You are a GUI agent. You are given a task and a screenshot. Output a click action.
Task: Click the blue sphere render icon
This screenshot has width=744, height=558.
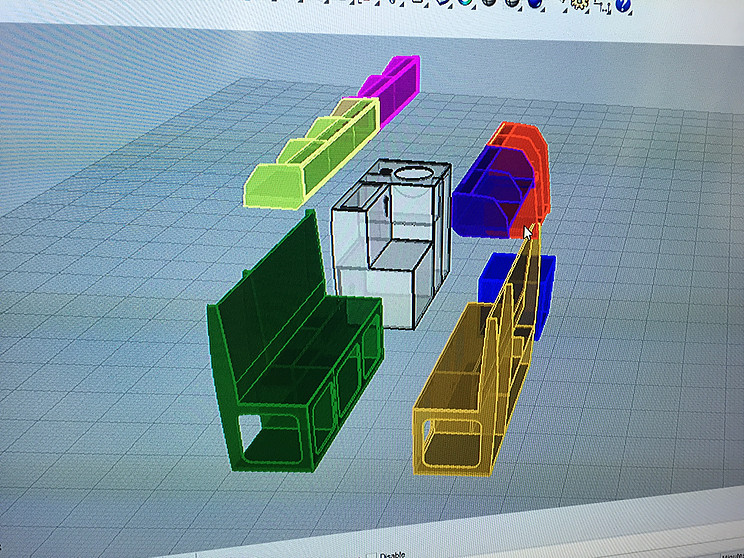535,4
